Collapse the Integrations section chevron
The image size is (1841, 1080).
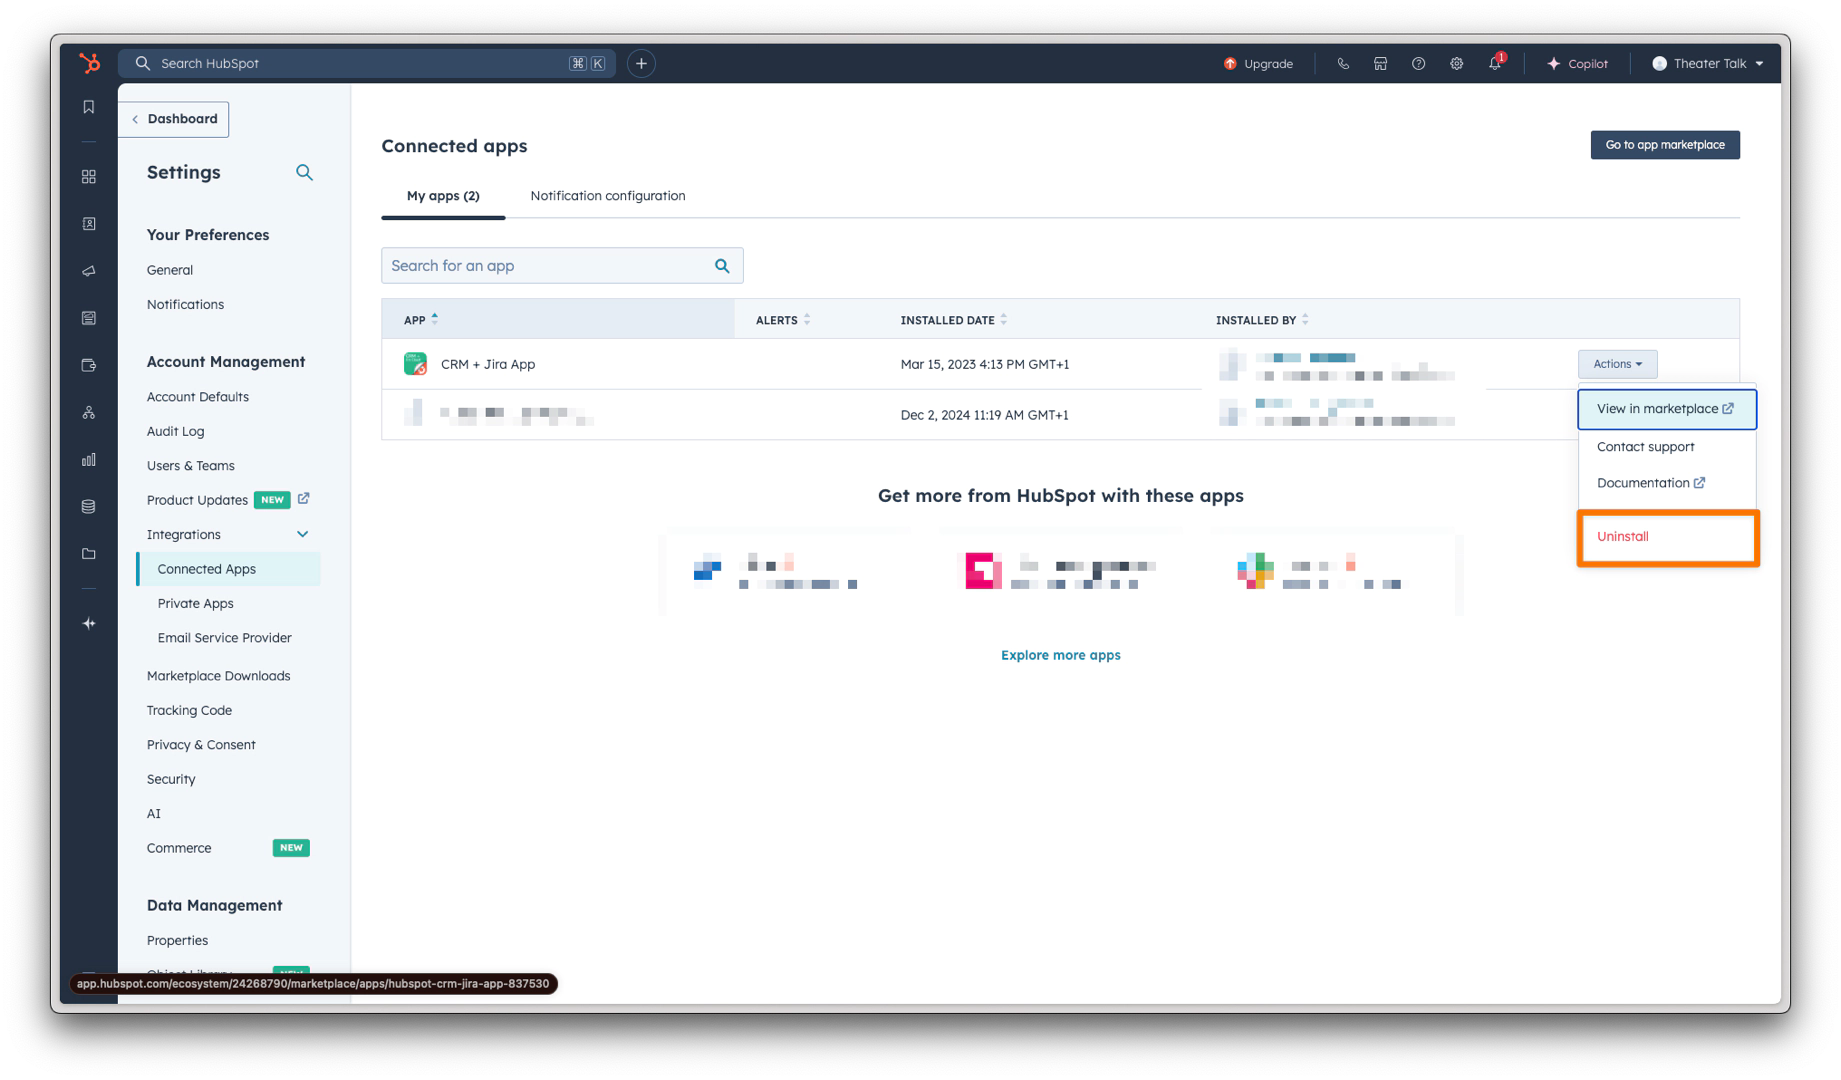(302, 534)
